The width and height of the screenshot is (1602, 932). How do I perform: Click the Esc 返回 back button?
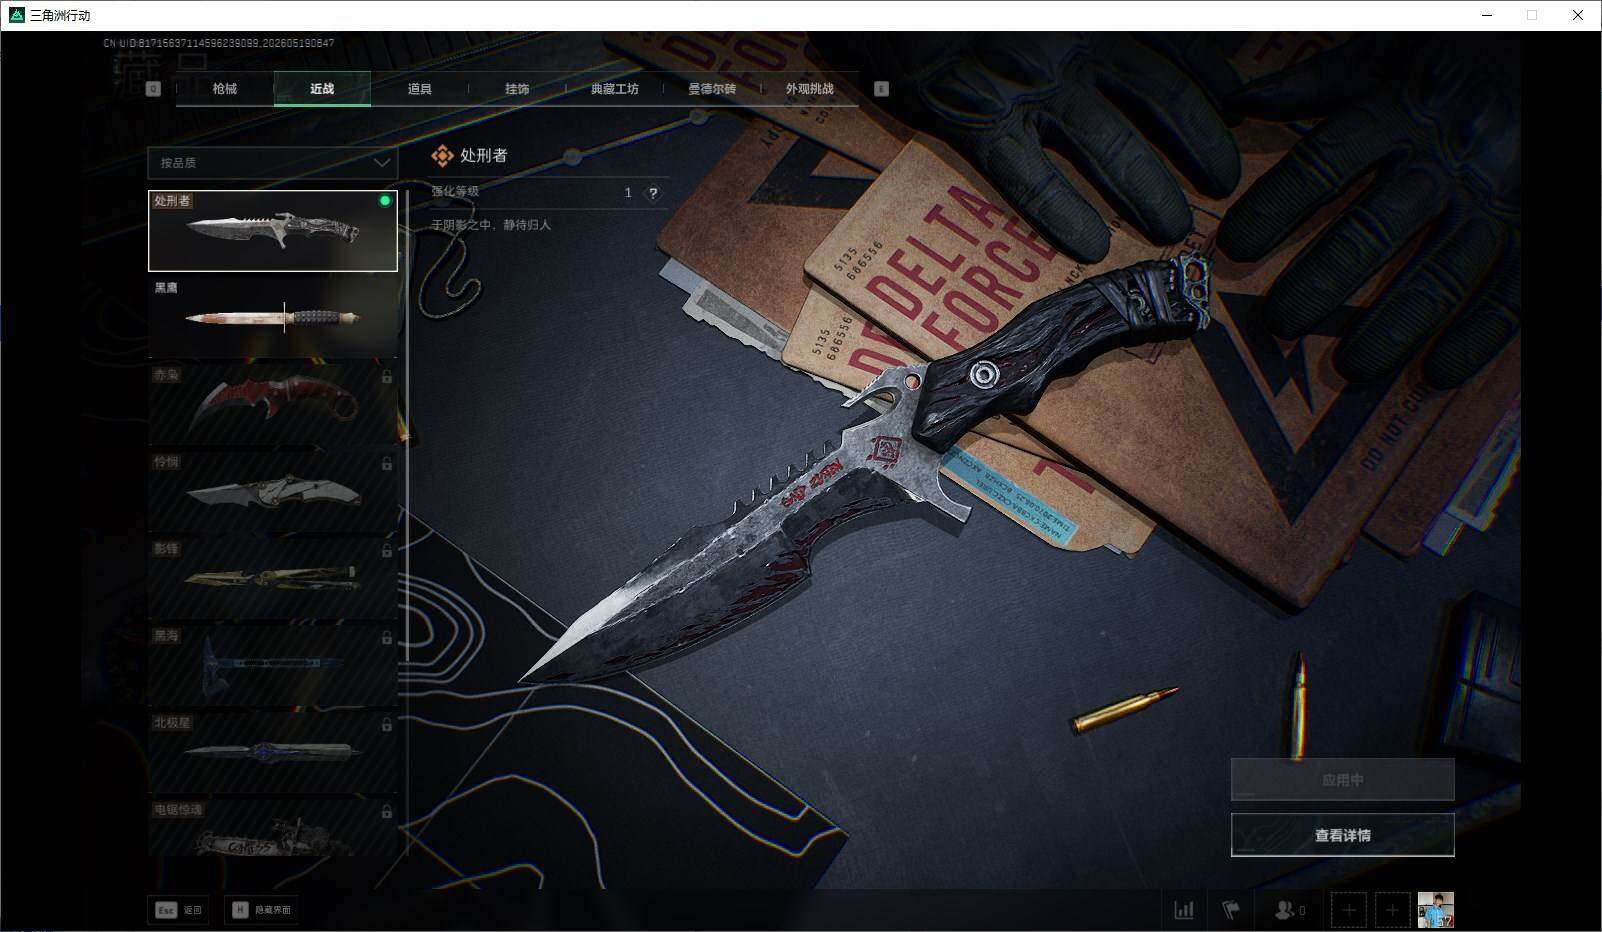click(x=178, y=910)
